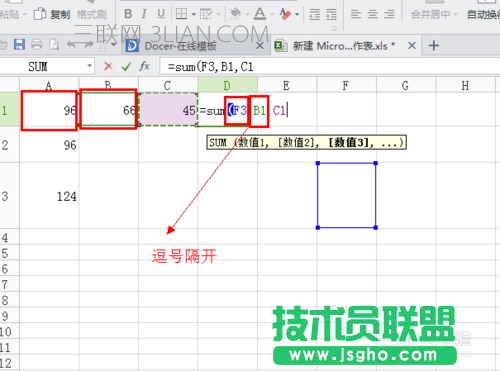Align cell text to the right

tap(389, 14)
